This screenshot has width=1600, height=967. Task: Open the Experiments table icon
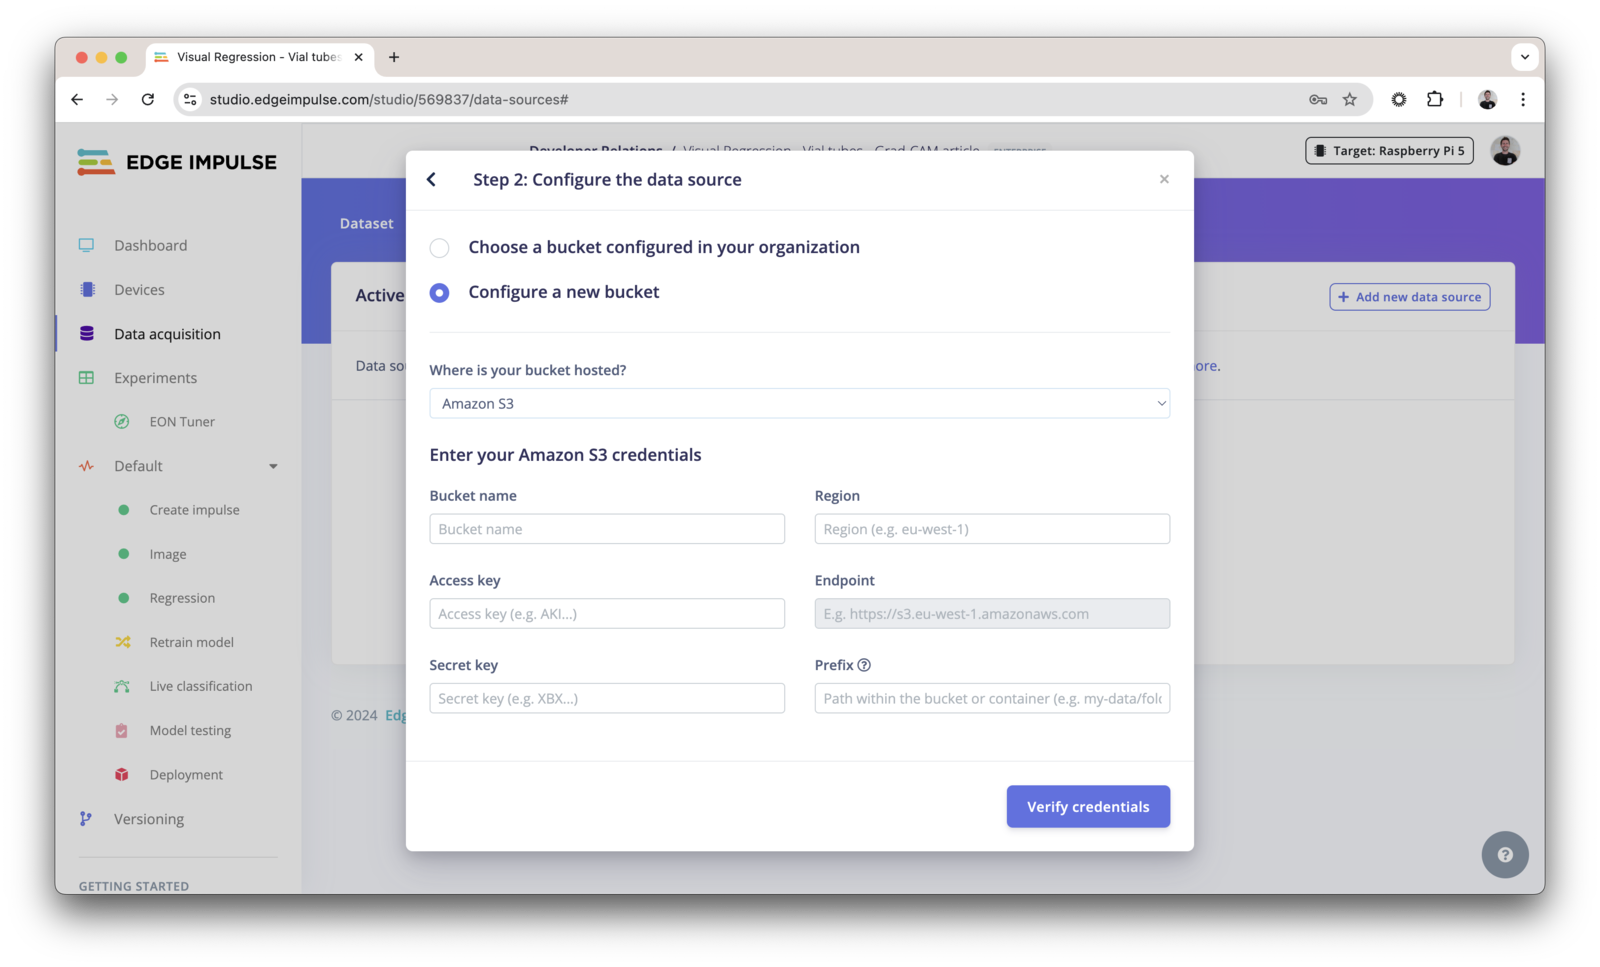click(87, 378)
